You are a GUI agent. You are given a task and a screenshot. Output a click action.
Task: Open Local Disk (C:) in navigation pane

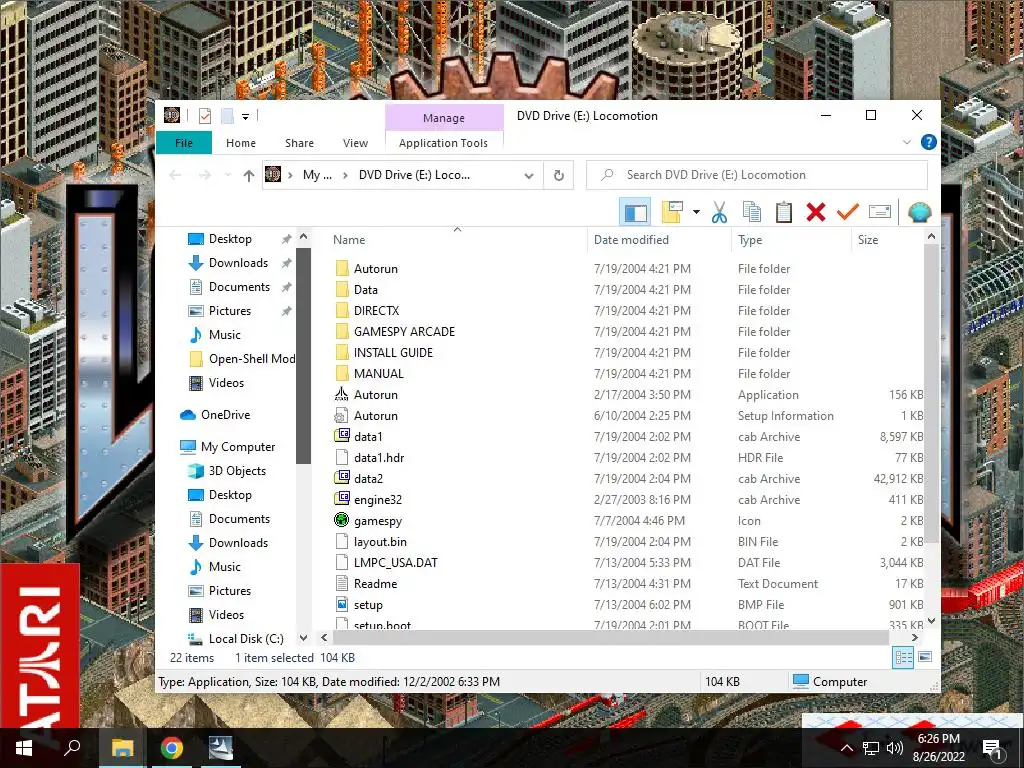(246, 639)
